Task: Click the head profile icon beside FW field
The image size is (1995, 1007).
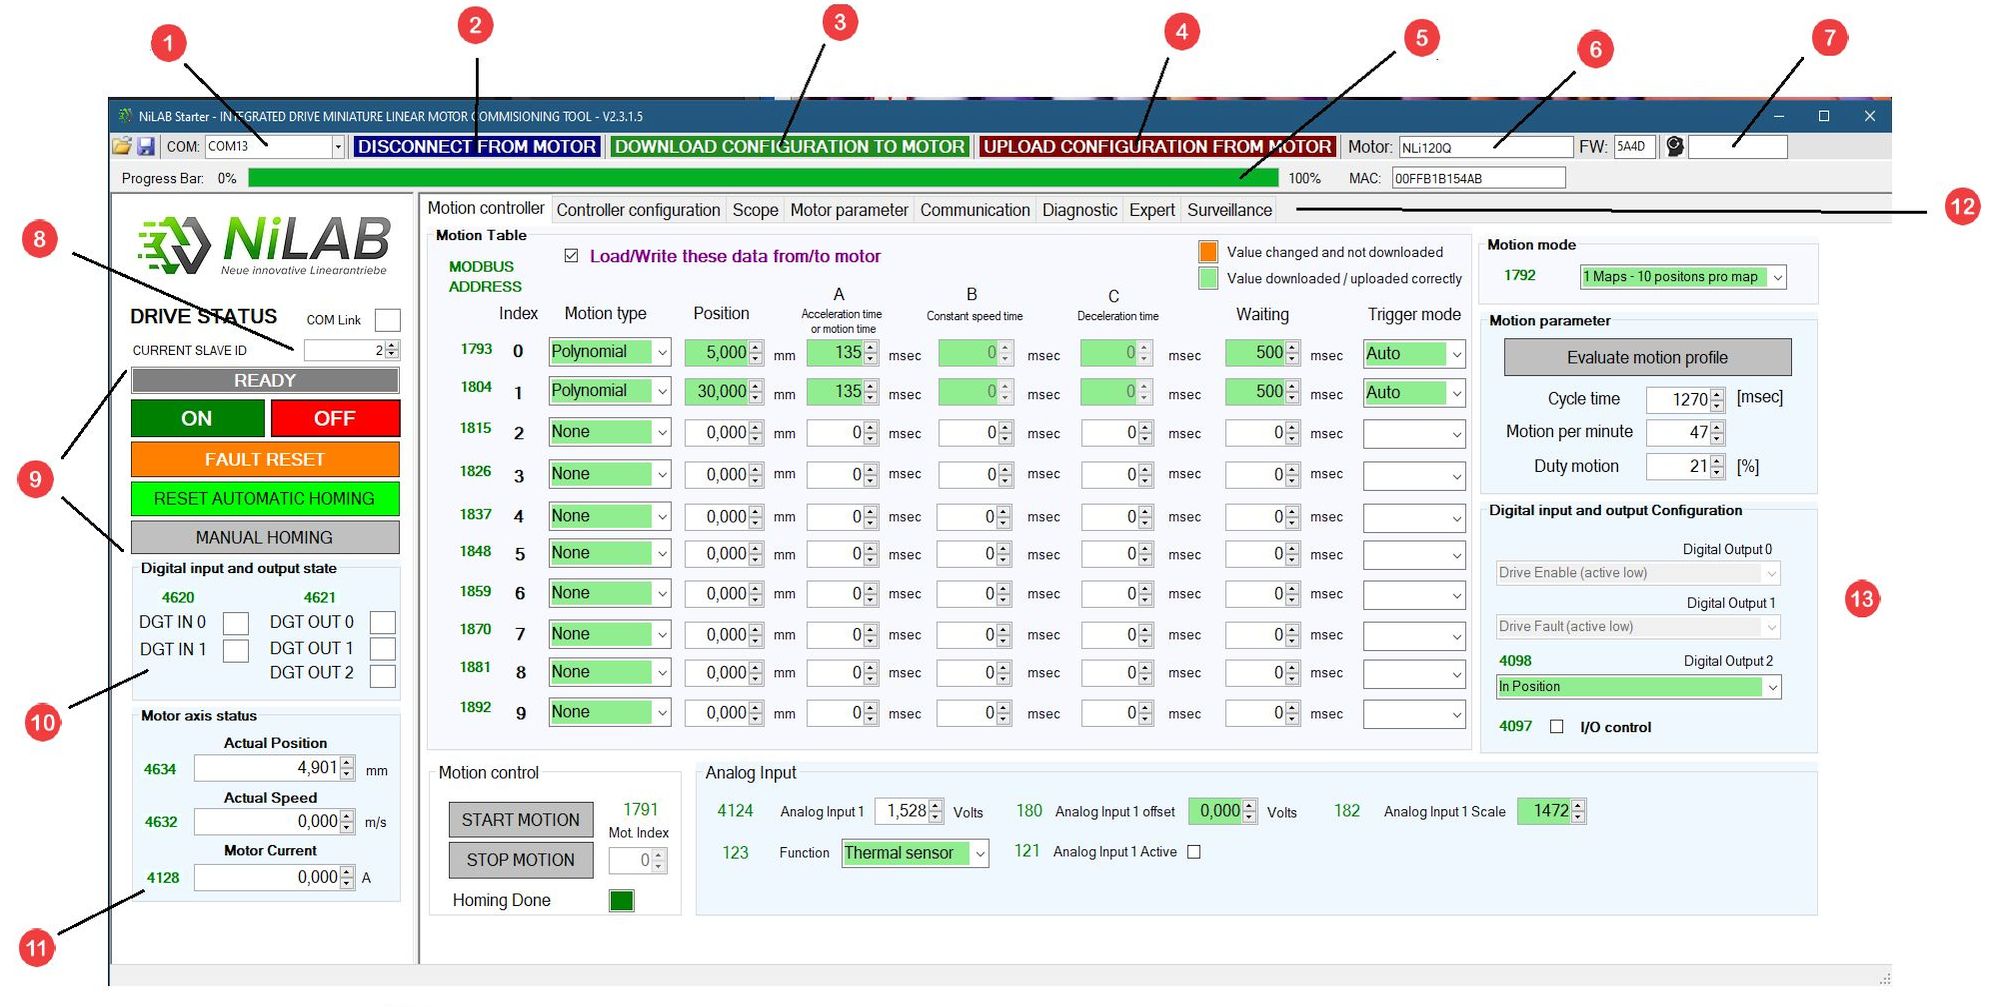Action: point(1674,147)
